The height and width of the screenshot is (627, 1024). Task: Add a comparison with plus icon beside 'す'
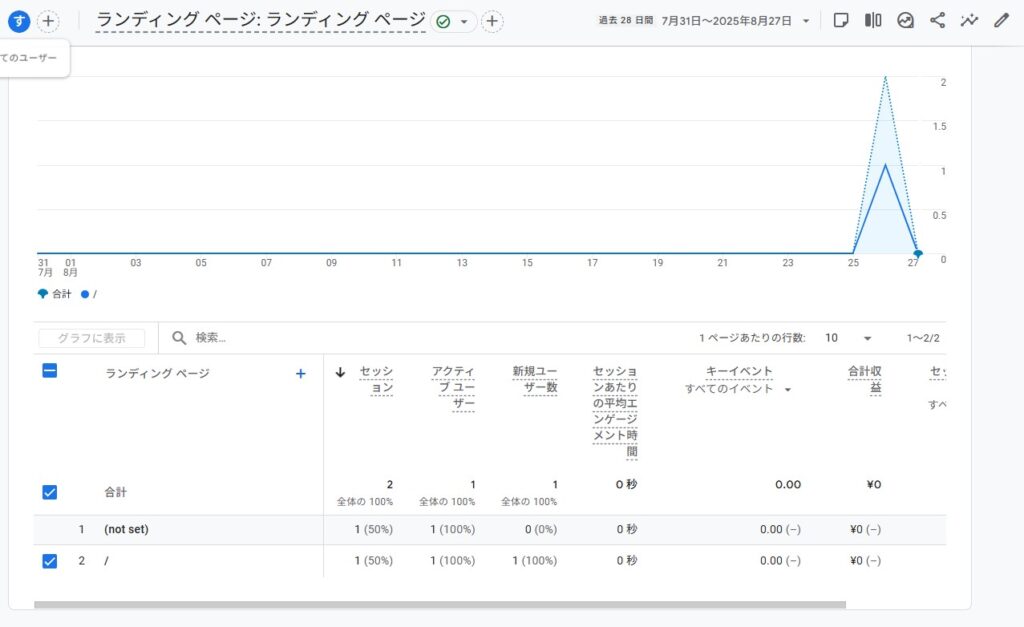[48, 22]
